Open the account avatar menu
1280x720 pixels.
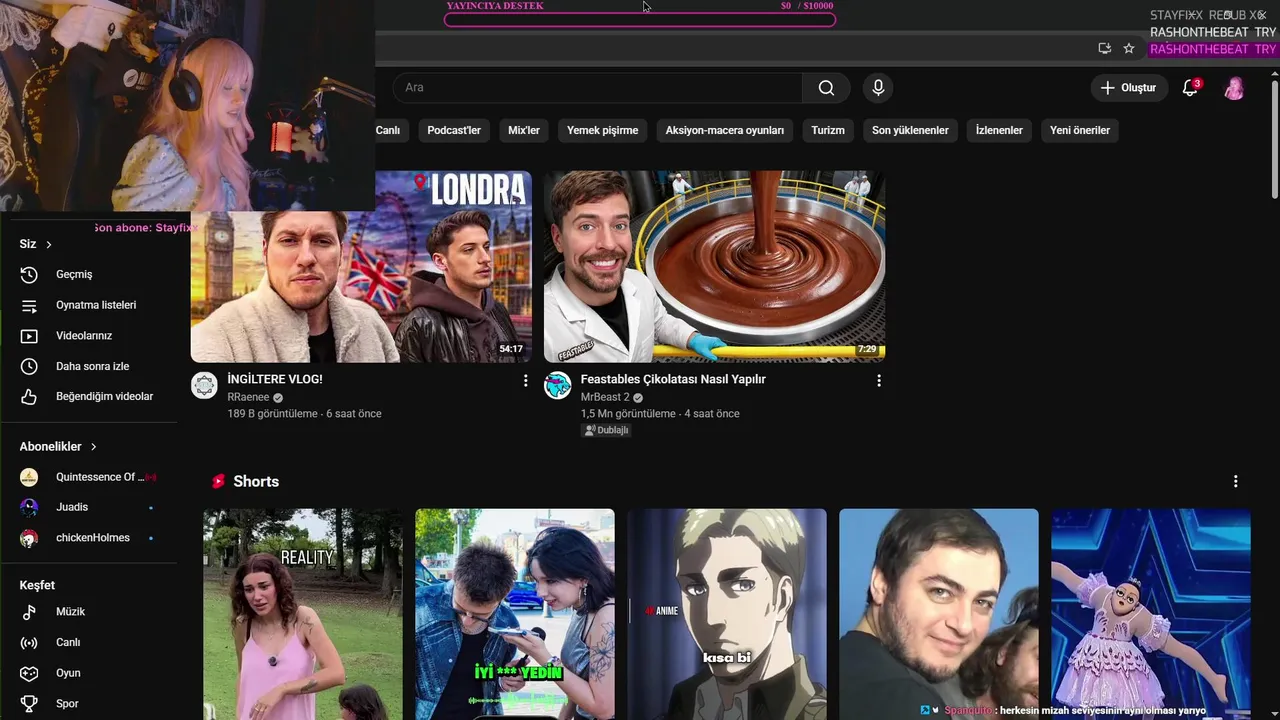1235,88
